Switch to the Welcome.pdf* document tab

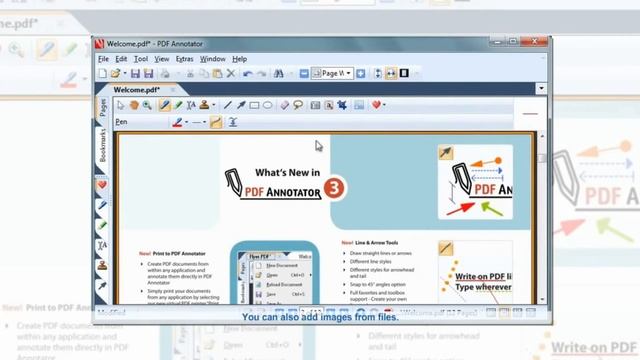point(137,90)
